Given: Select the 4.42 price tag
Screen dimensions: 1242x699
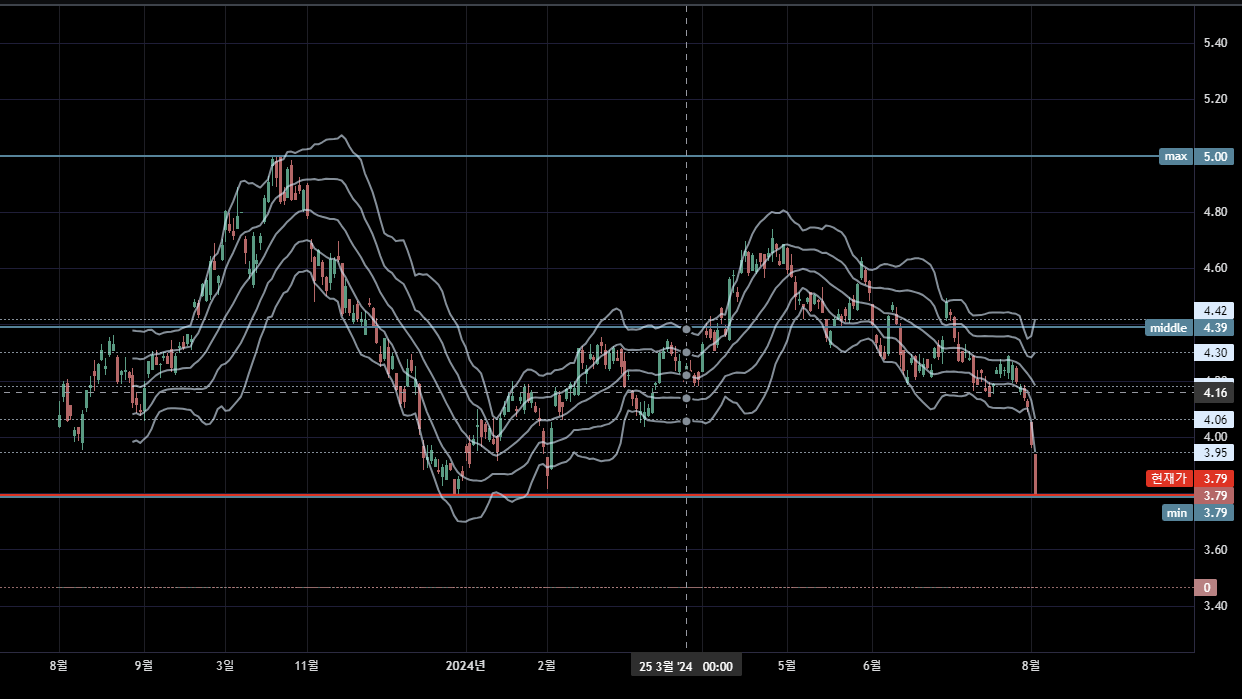Looking at the screenshot, I should 1215,310.
